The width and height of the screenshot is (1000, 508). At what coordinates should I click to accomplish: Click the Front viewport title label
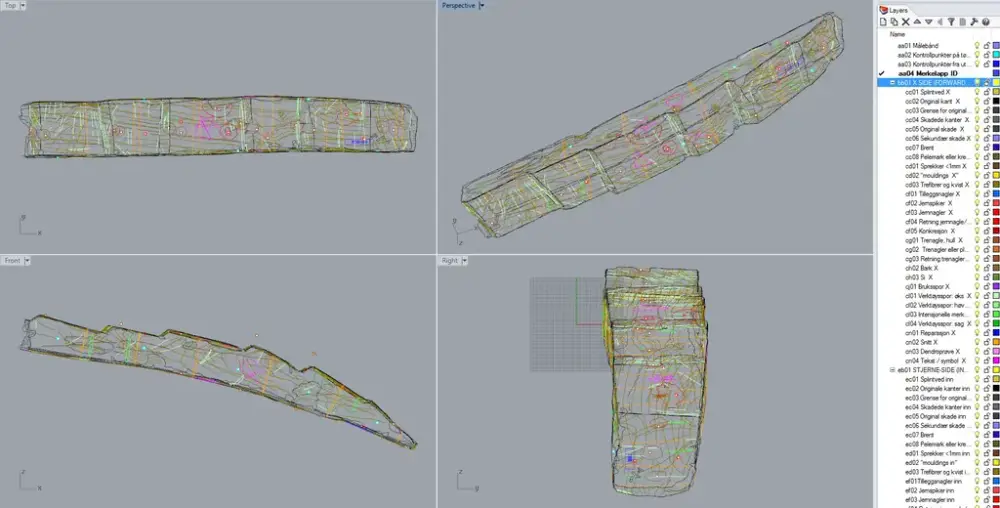tap(12, 260)
